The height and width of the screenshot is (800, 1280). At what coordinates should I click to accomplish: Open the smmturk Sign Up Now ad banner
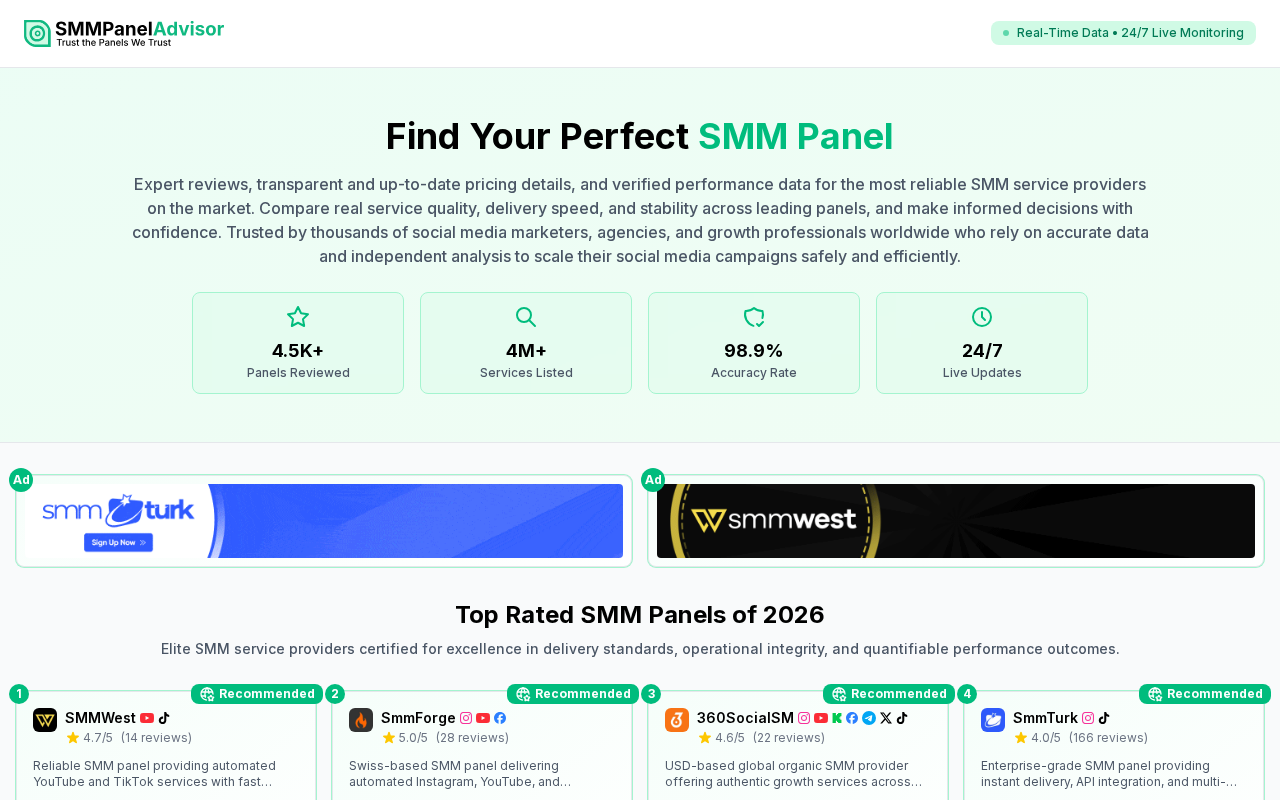point(324,521)
